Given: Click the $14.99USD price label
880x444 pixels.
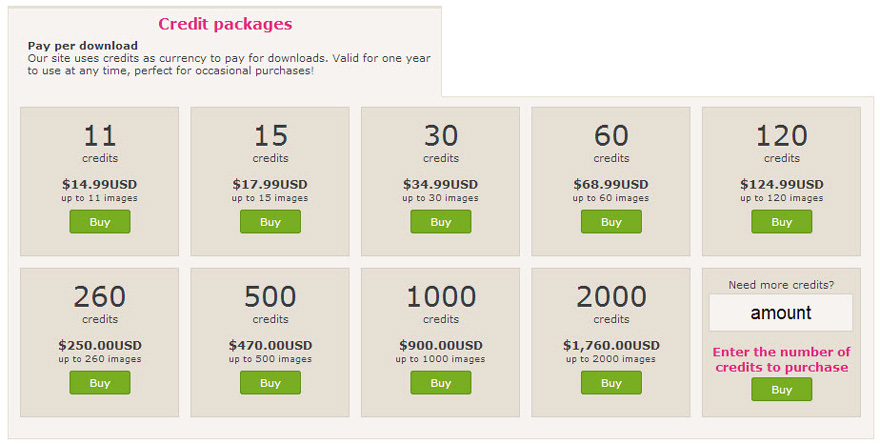Looking at the screenshot, I should coord(100,184).
